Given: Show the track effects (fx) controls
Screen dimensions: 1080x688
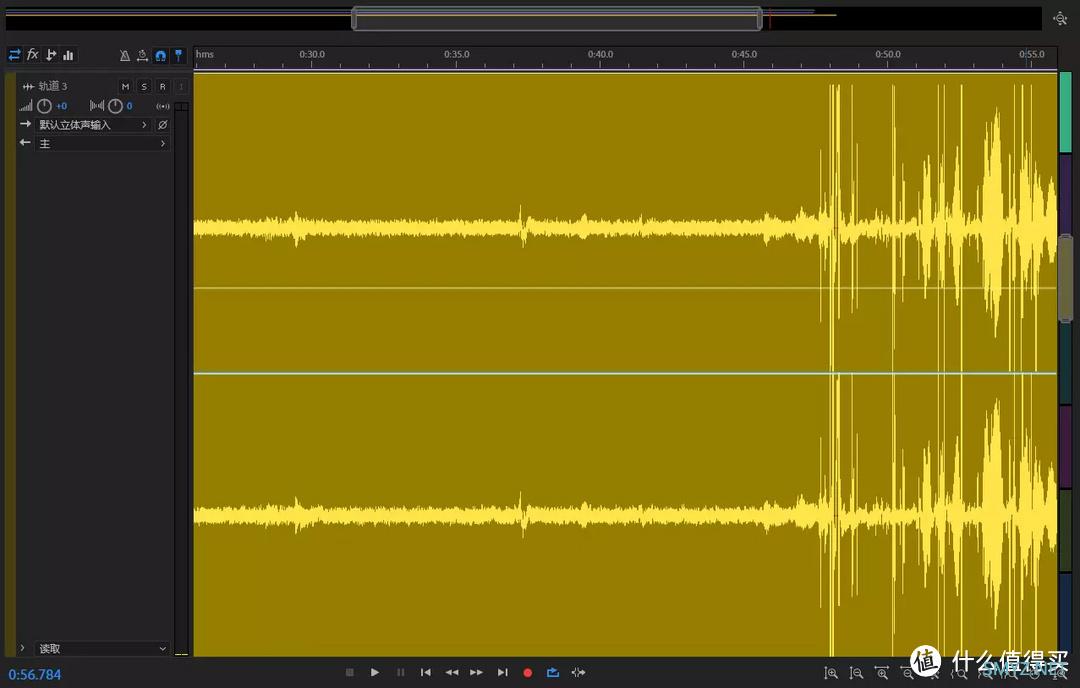Looking at the screenshot, I should coord(32,55).
